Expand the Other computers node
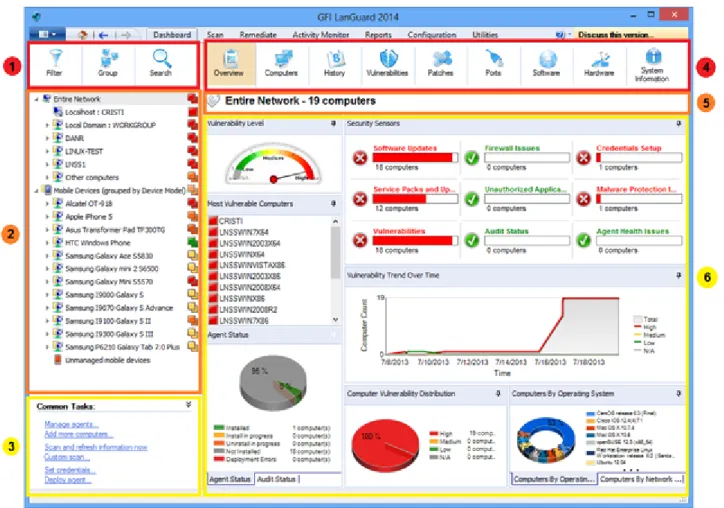The width and height of the screenshot is (724, 508). pos(47,177)
